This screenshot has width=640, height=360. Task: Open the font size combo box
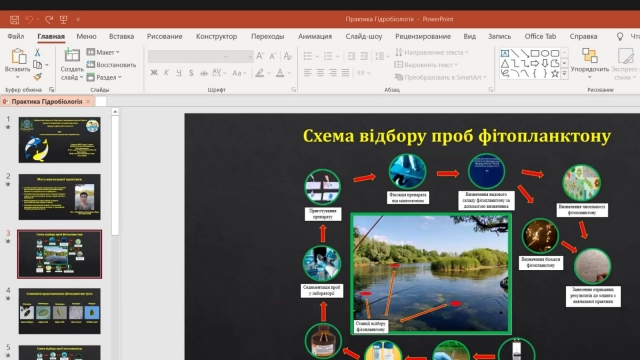pyautogui.click(x=241, y=56)
